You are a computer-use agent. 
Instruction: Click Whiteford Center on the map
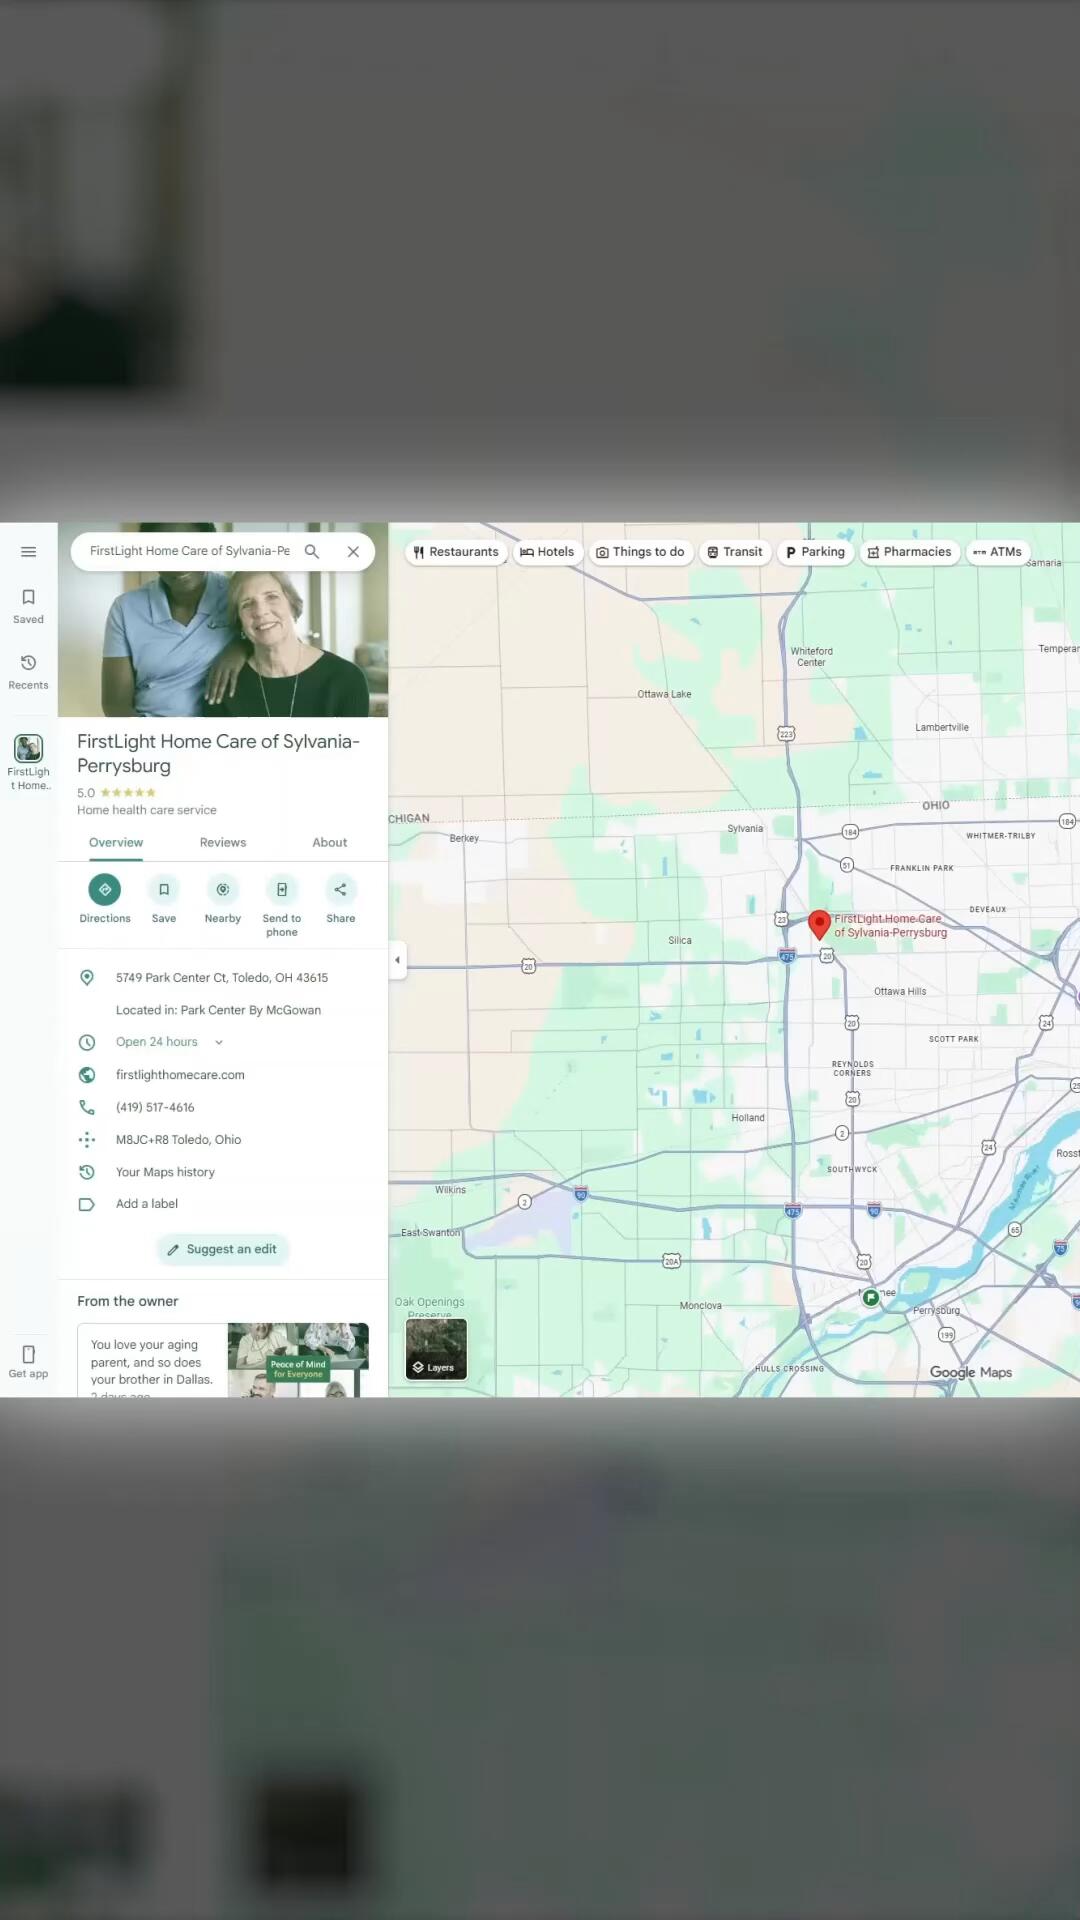point(811,657)
